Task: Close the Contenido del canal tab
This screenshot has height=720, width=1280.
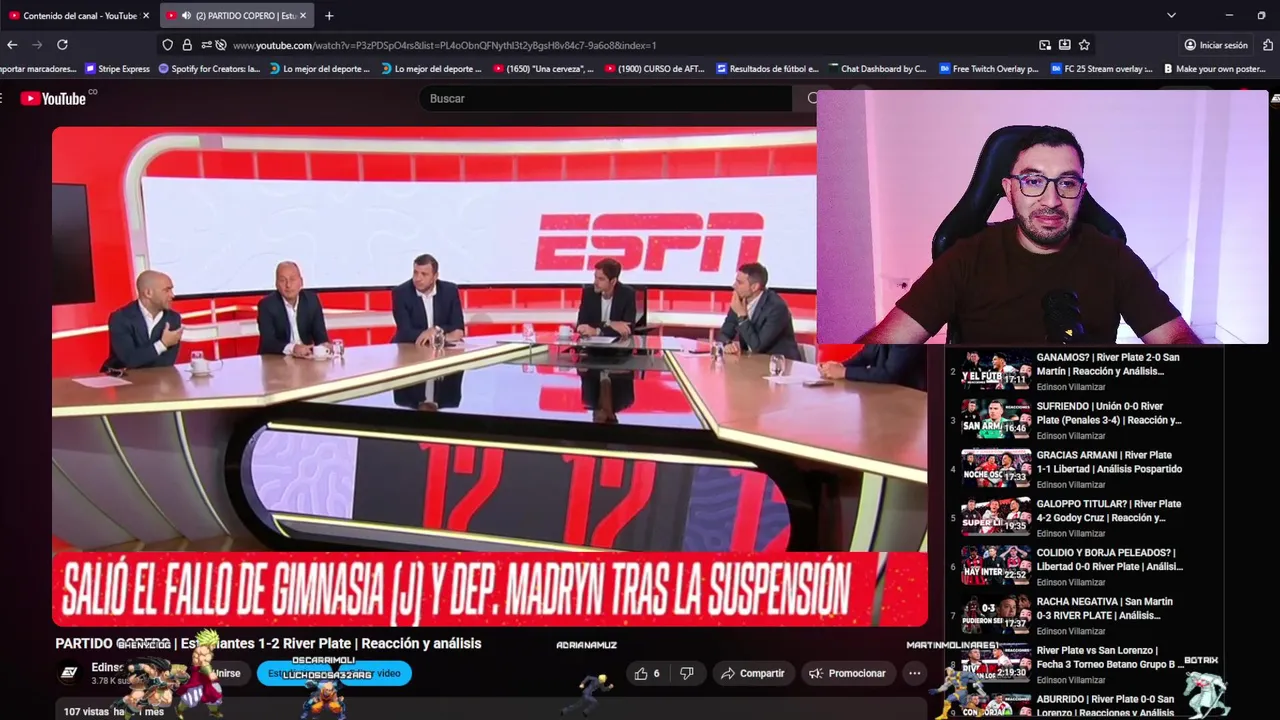Action: tap(146, 16)
